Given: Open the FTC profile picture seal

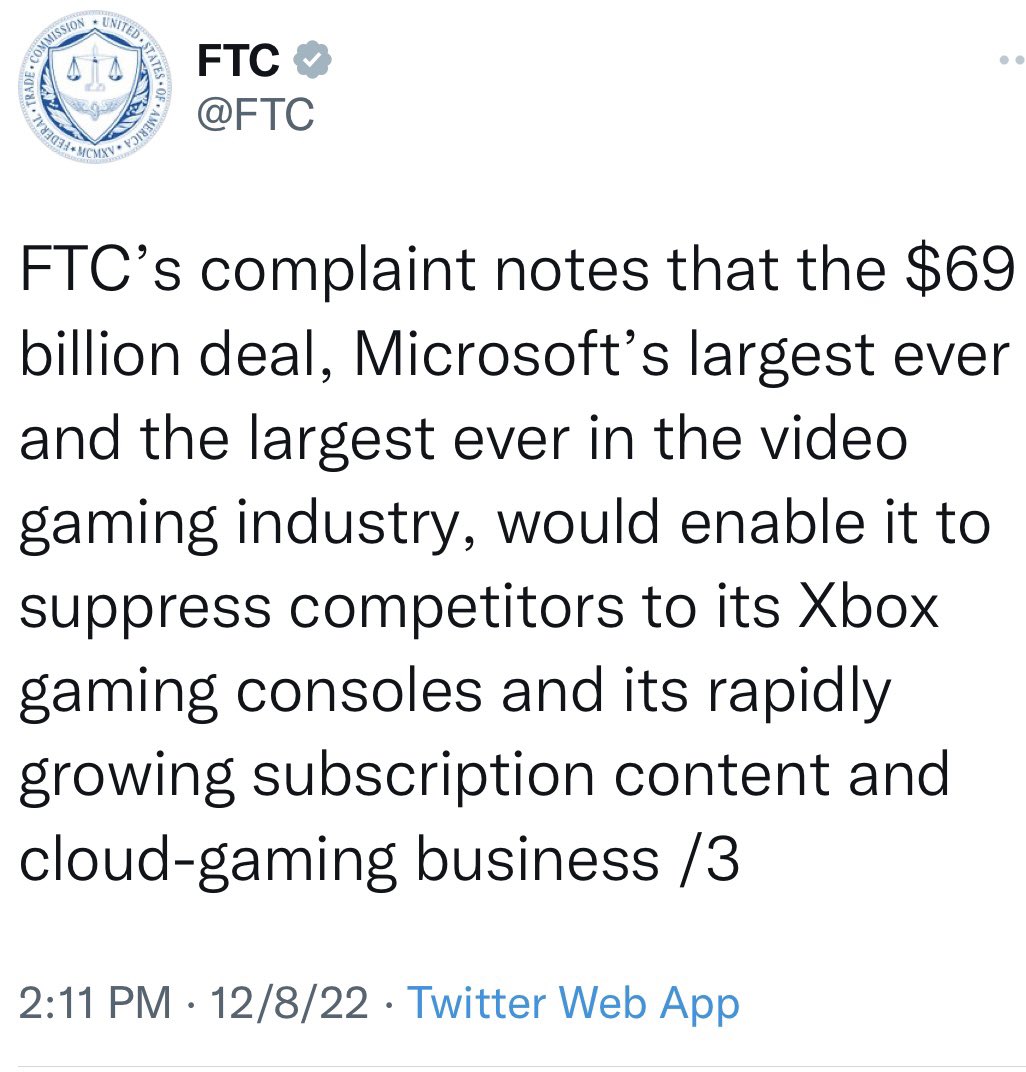Looking at the screenshot, I should point(94,86).
